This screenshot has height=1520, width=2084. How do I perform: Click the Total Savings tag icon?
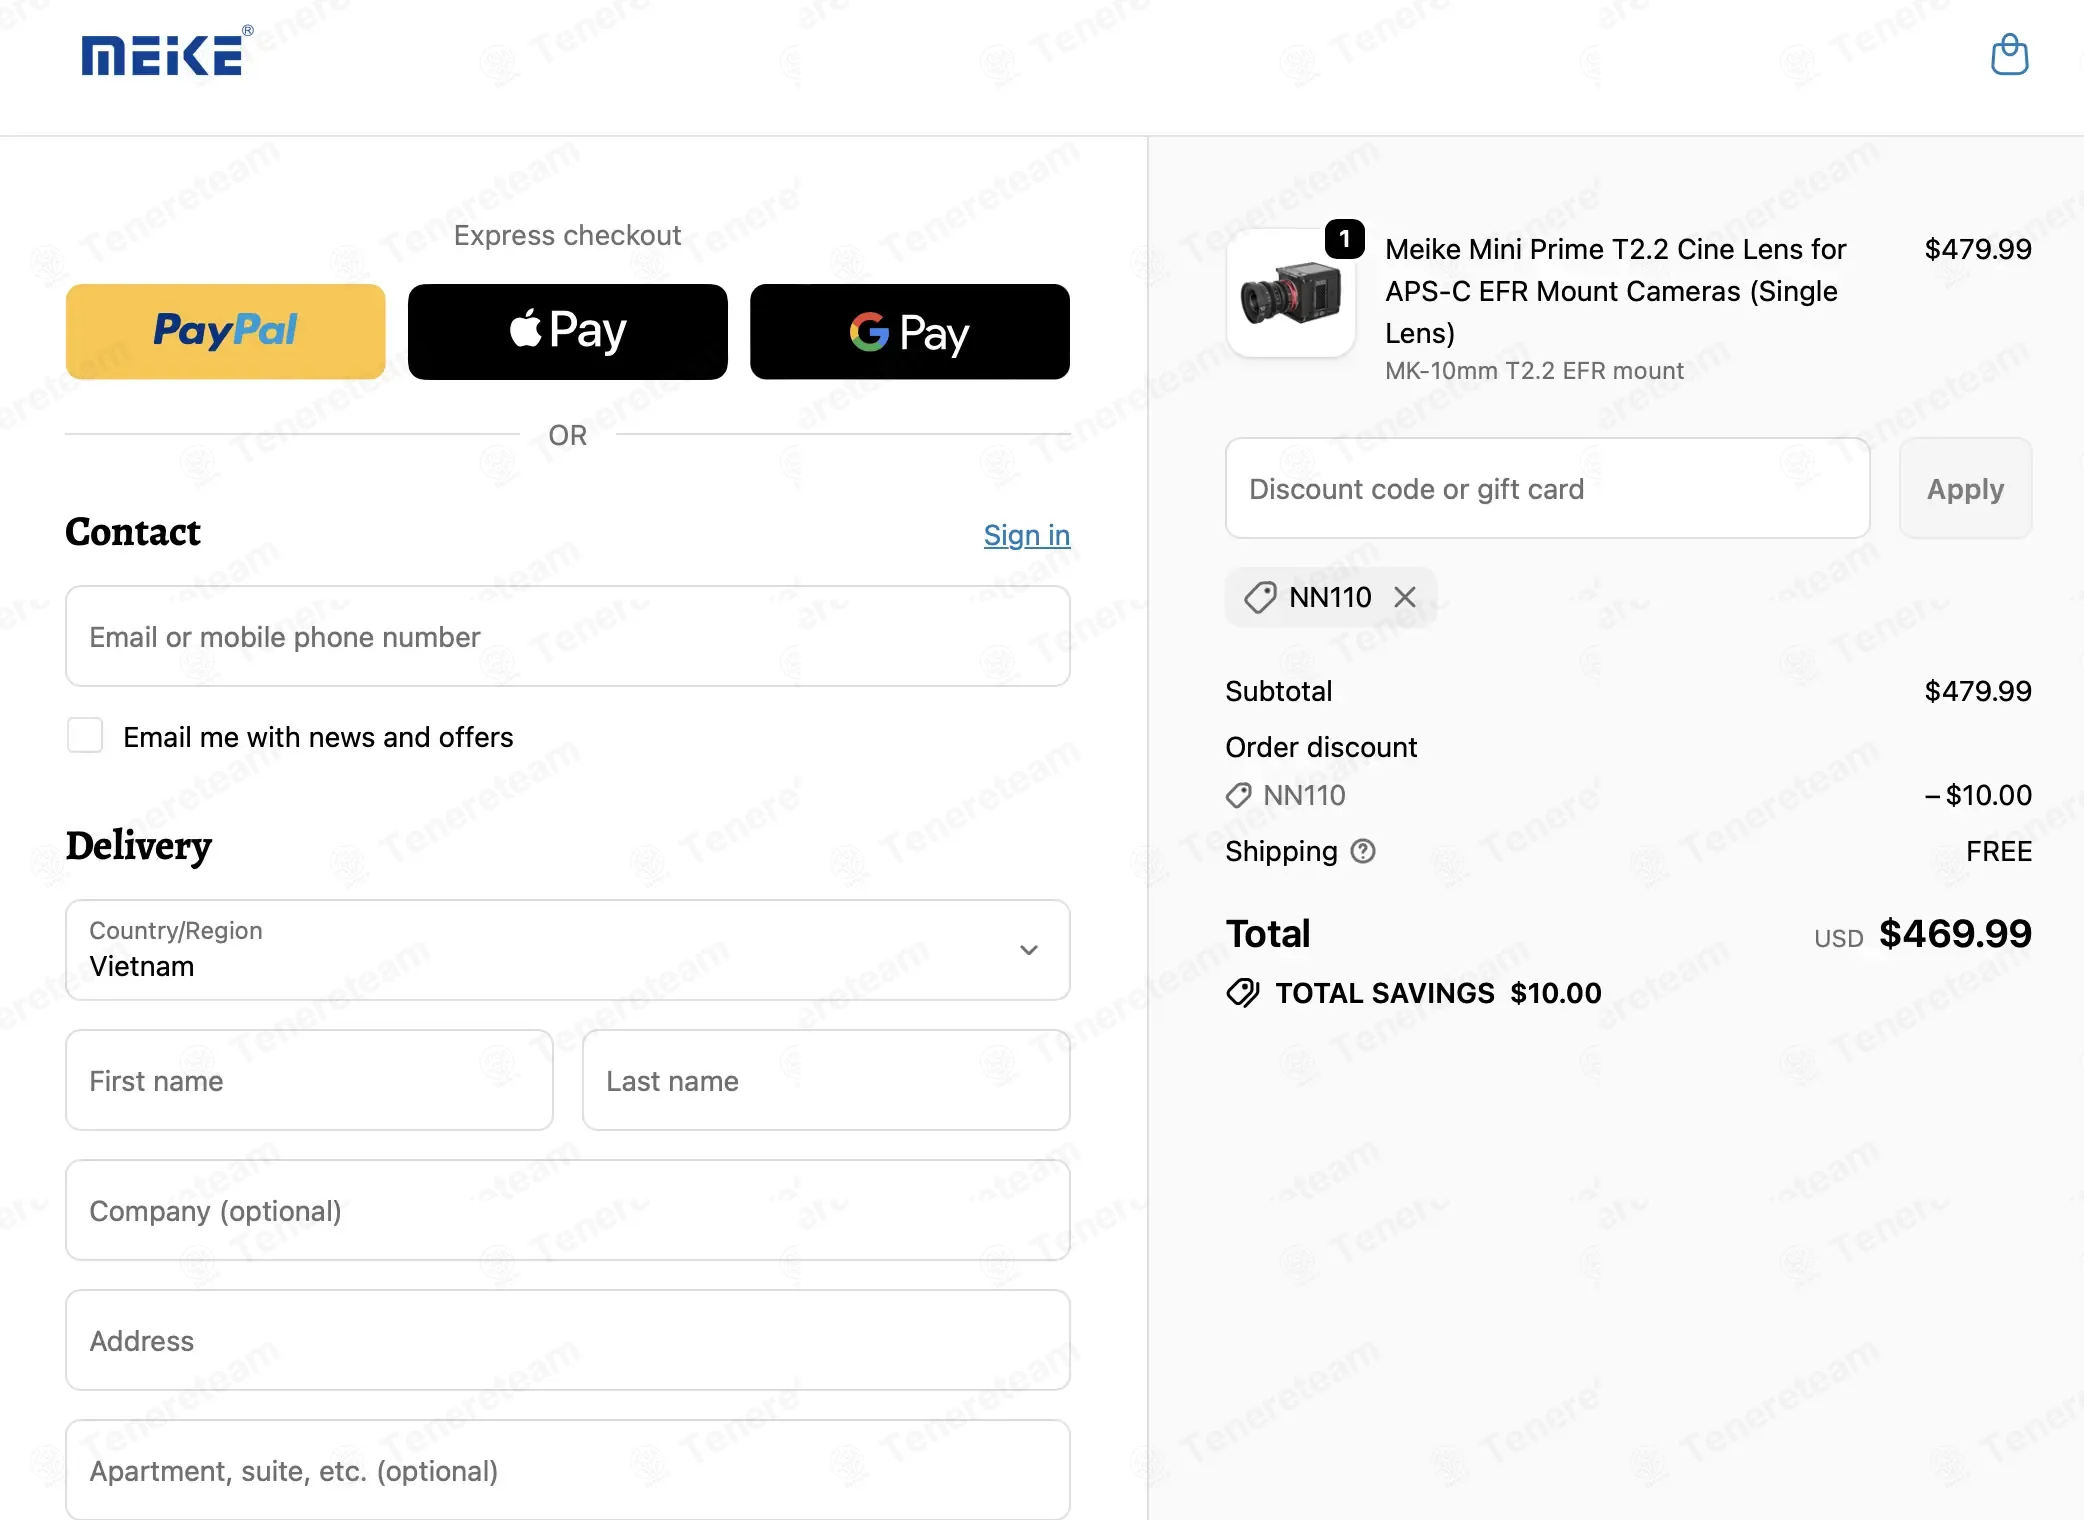1243,993
